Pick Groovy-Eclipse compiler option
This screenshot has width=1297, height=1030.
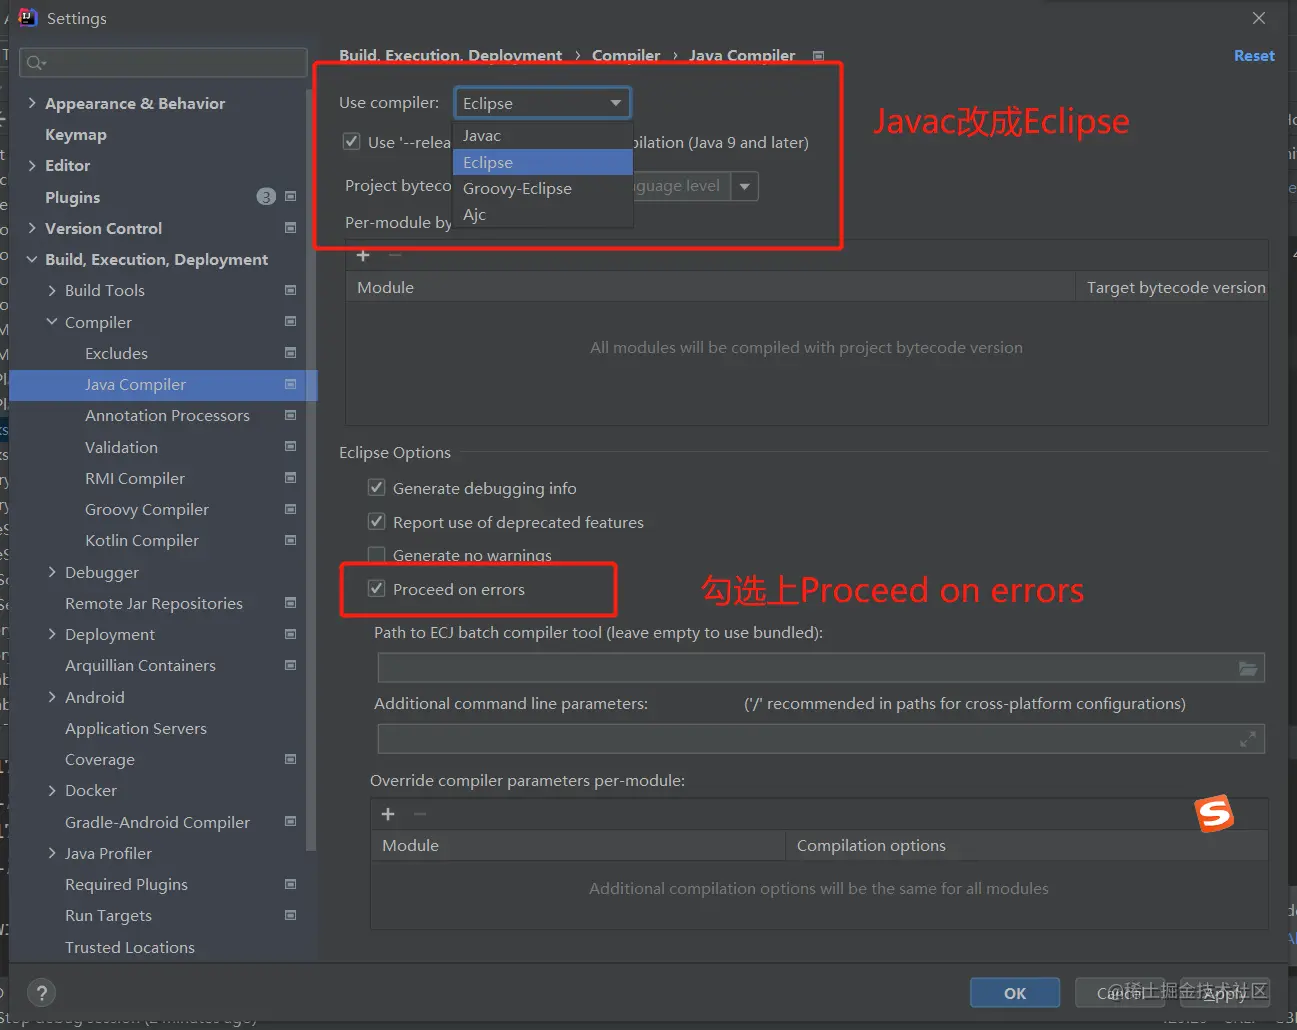[543, 188]
